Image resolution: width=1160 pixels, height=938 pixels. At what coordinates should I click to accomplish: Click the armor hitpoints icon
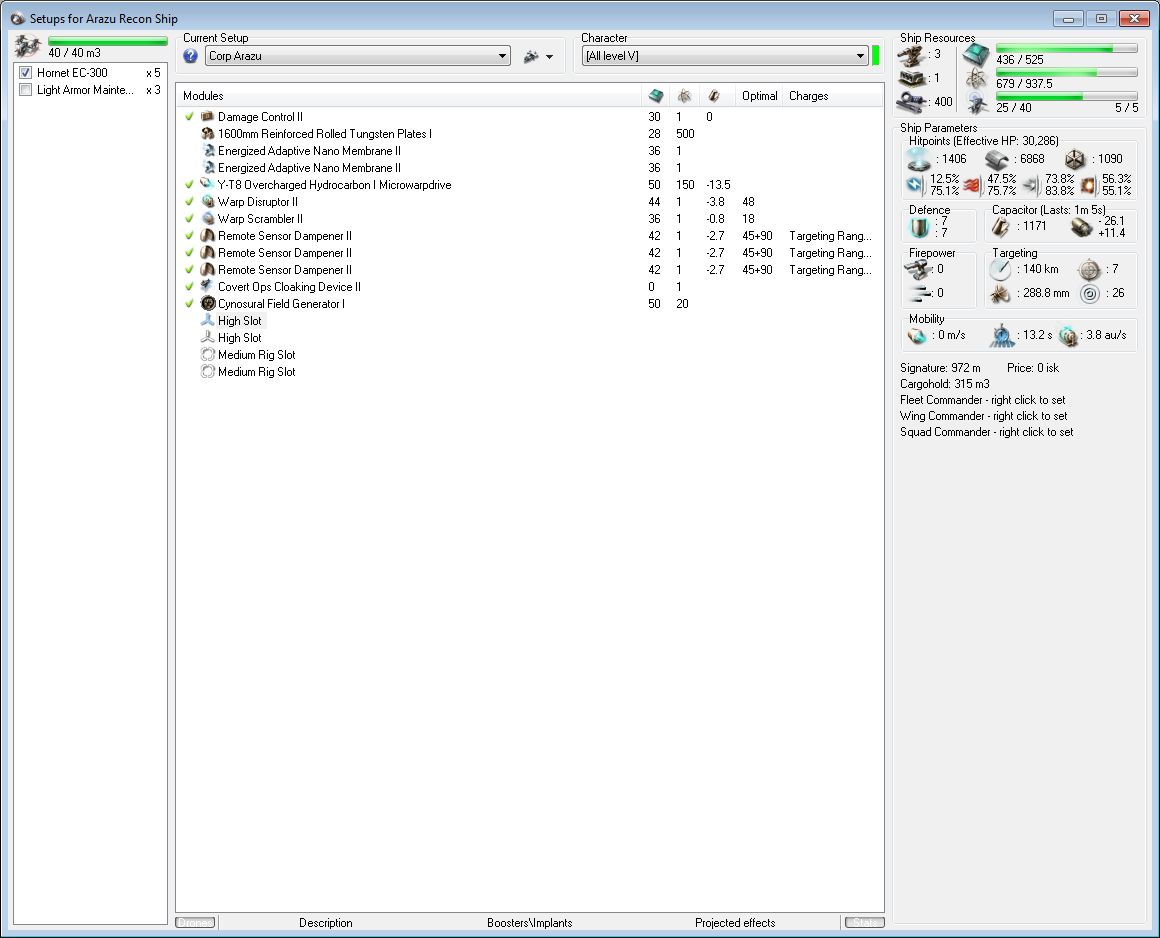(995, 159)
